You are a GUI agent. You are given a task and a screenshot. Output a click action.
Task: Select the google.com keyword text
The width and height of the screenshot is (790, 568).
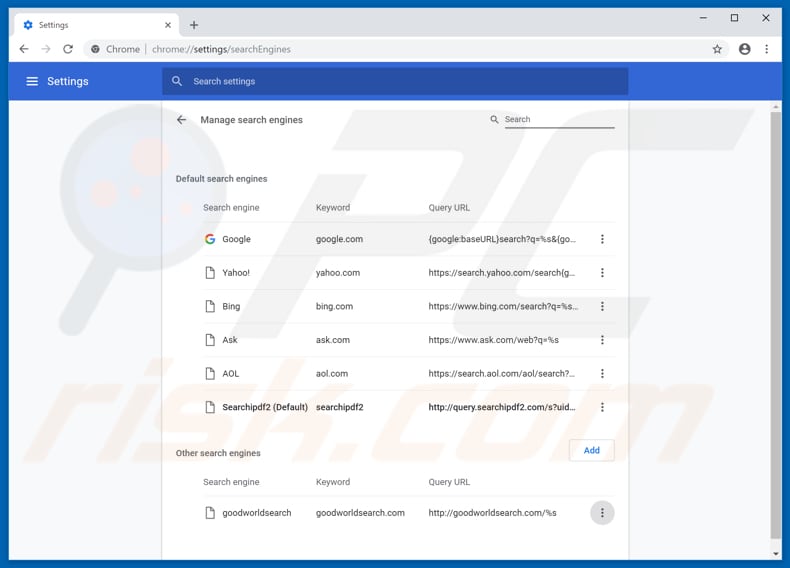point(339,239)
